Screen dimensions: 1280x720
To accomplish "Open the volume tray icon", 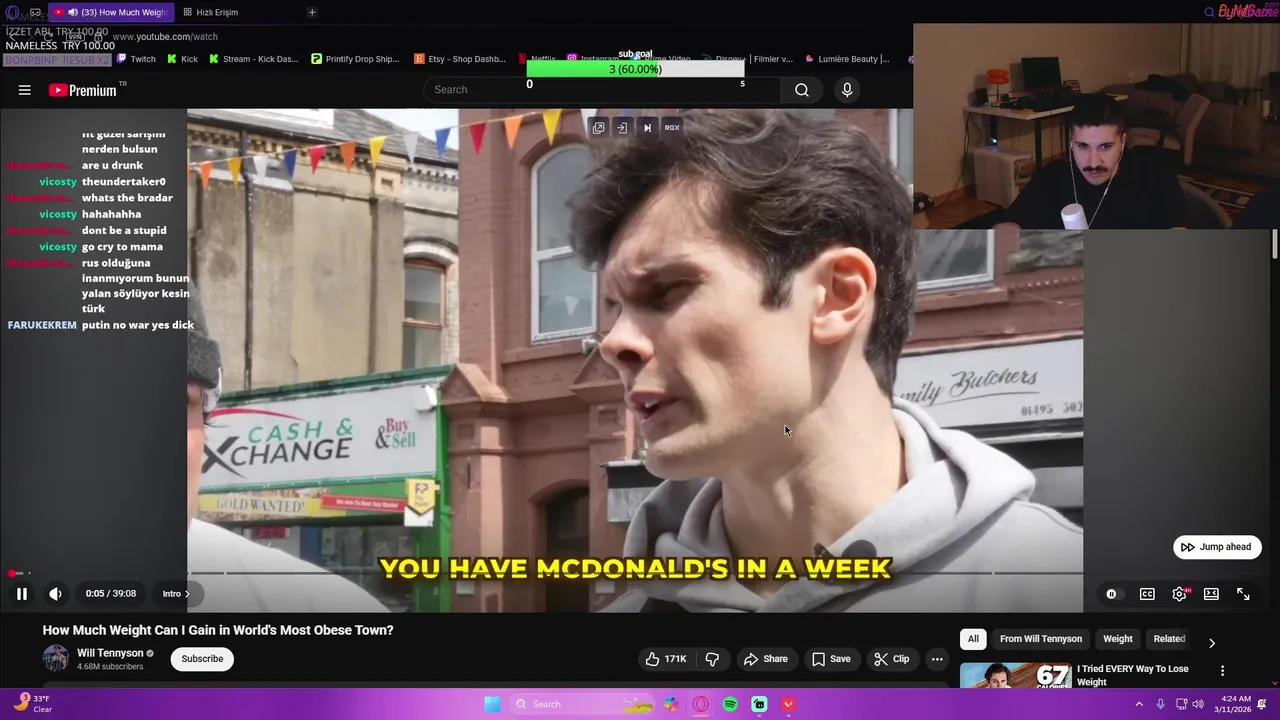I will (x=1197, y=704).
